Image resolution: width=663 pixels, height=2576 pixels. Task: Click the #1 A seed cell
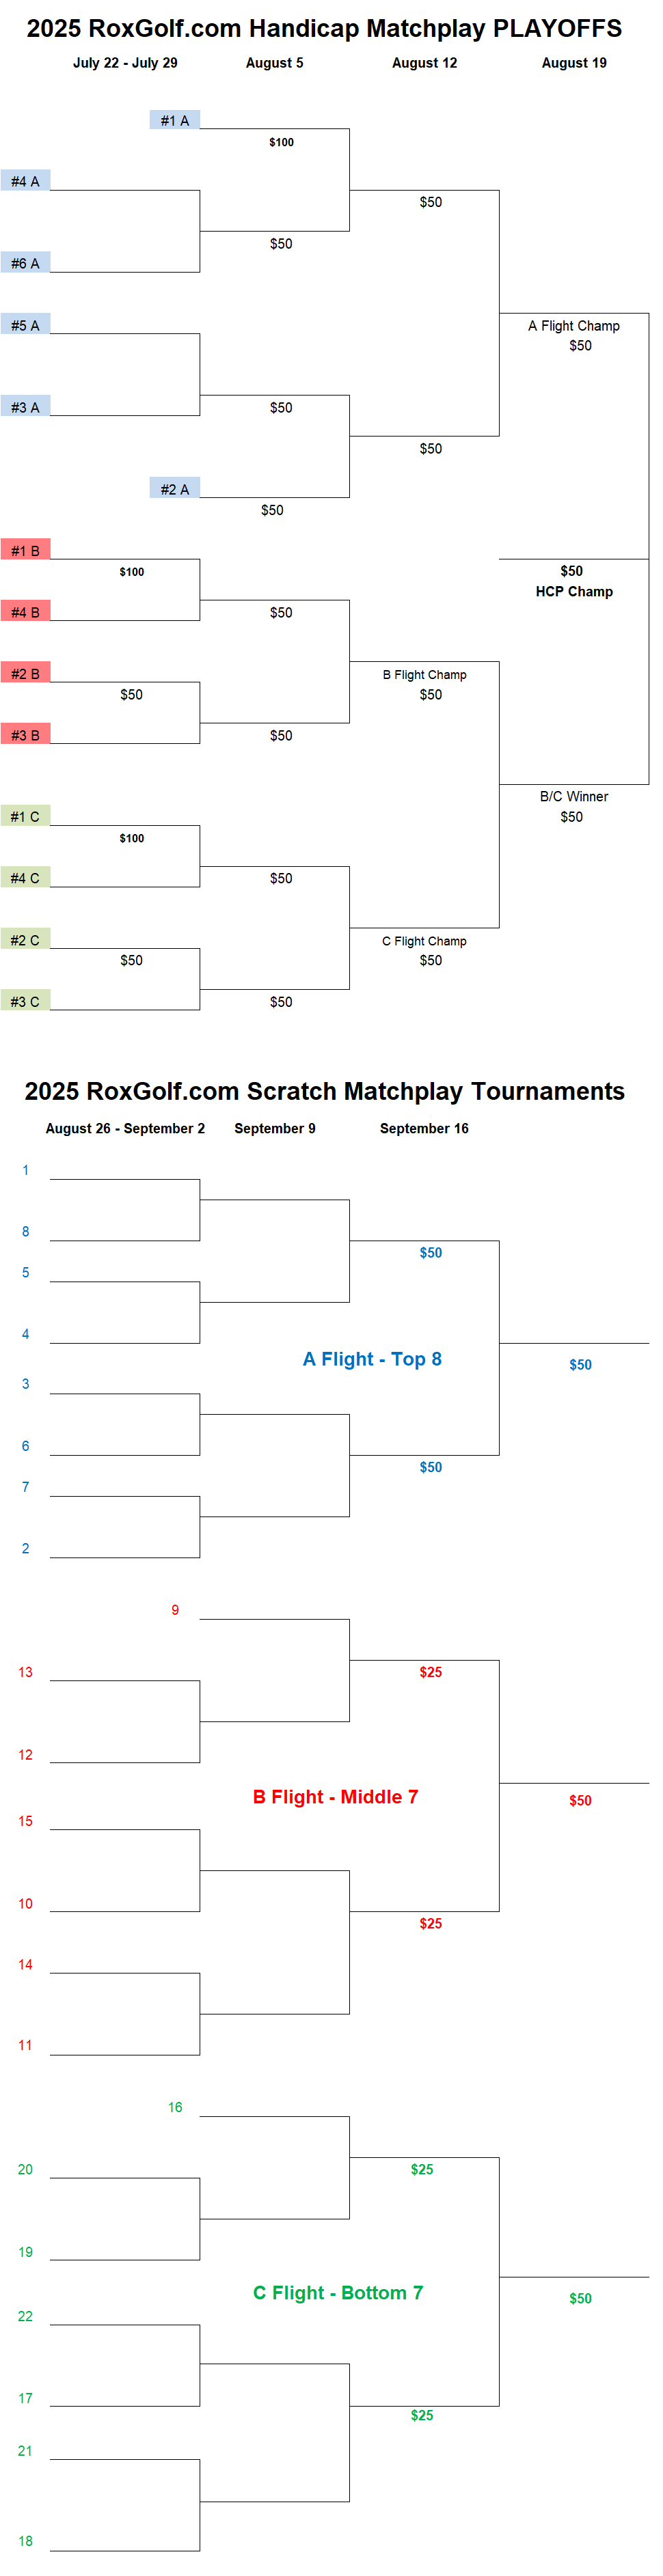click(175, 120)
